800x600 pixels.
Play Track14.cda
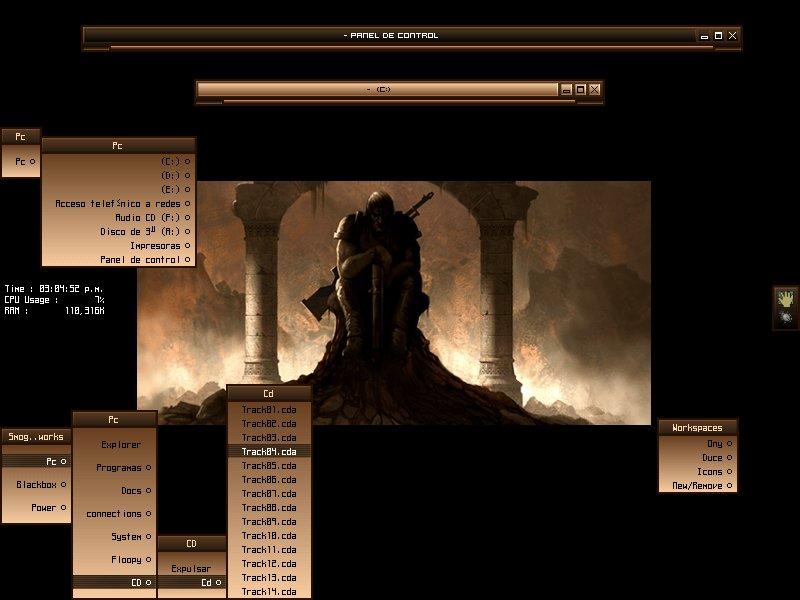coord(269,592)
